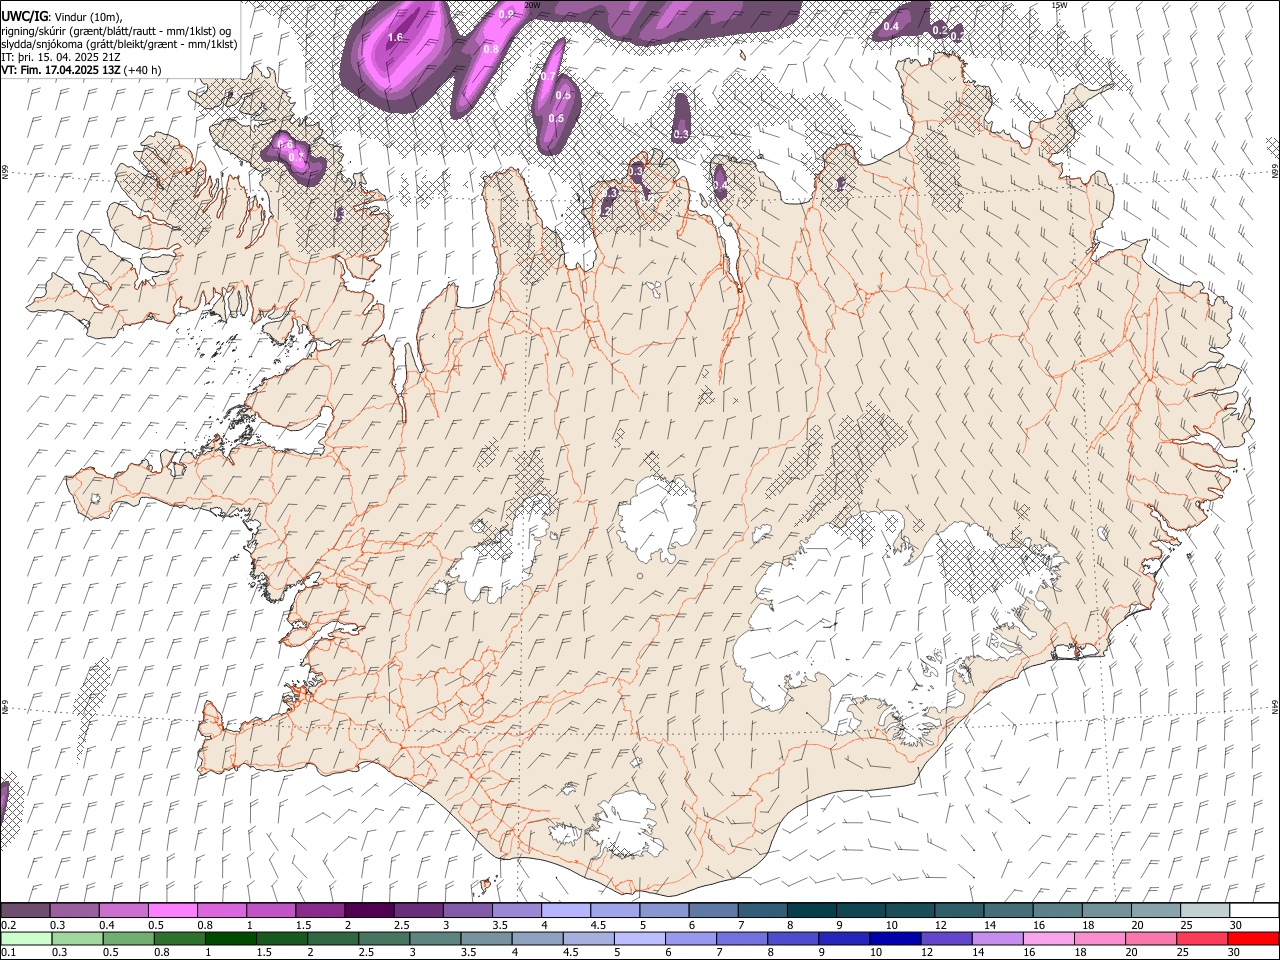The image size is (1280, 960).
Task: Pick light violet rain swatch 14 to 16
Action: (998, 938)
